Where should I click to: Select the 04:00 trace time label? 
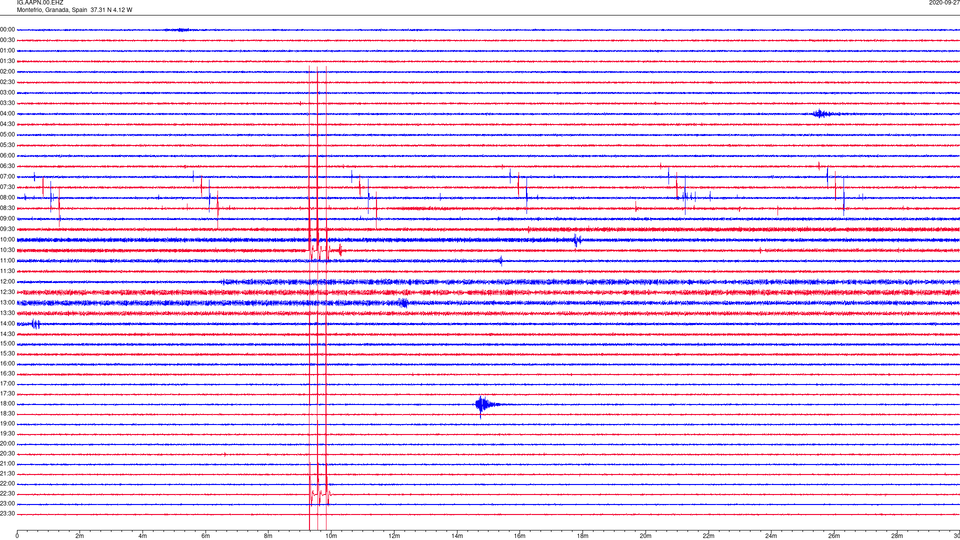7,114
